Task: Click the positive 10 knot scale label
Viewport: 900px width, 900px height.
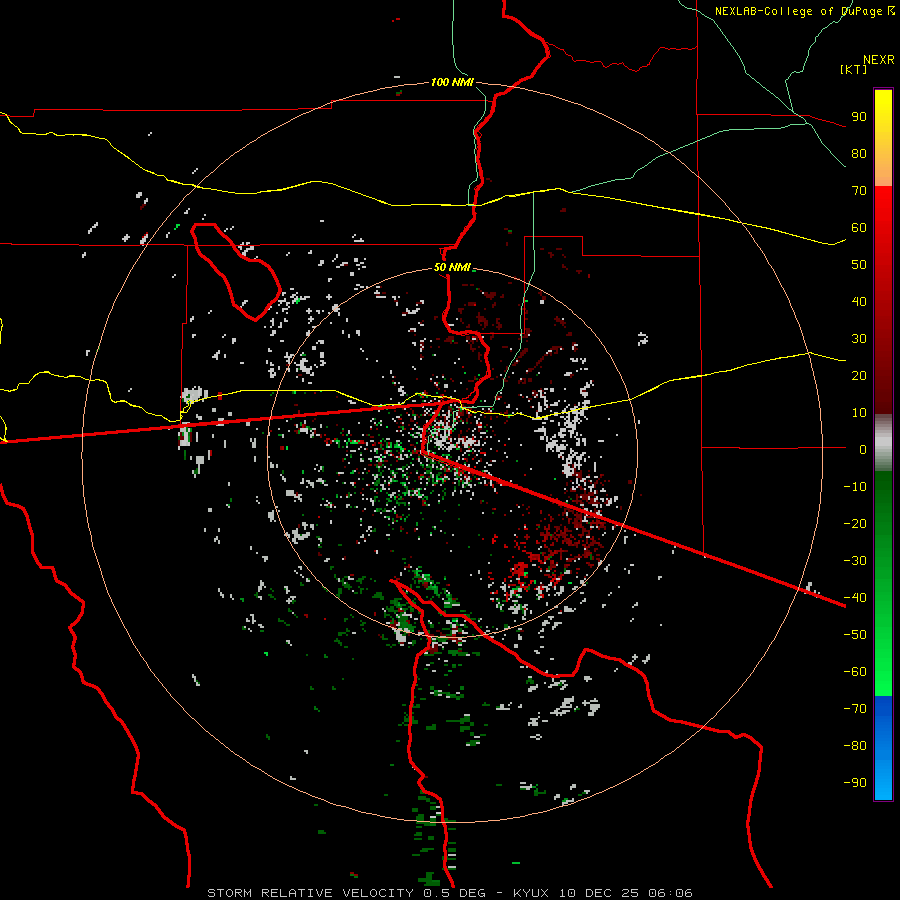Action: [x=859, y=413]
